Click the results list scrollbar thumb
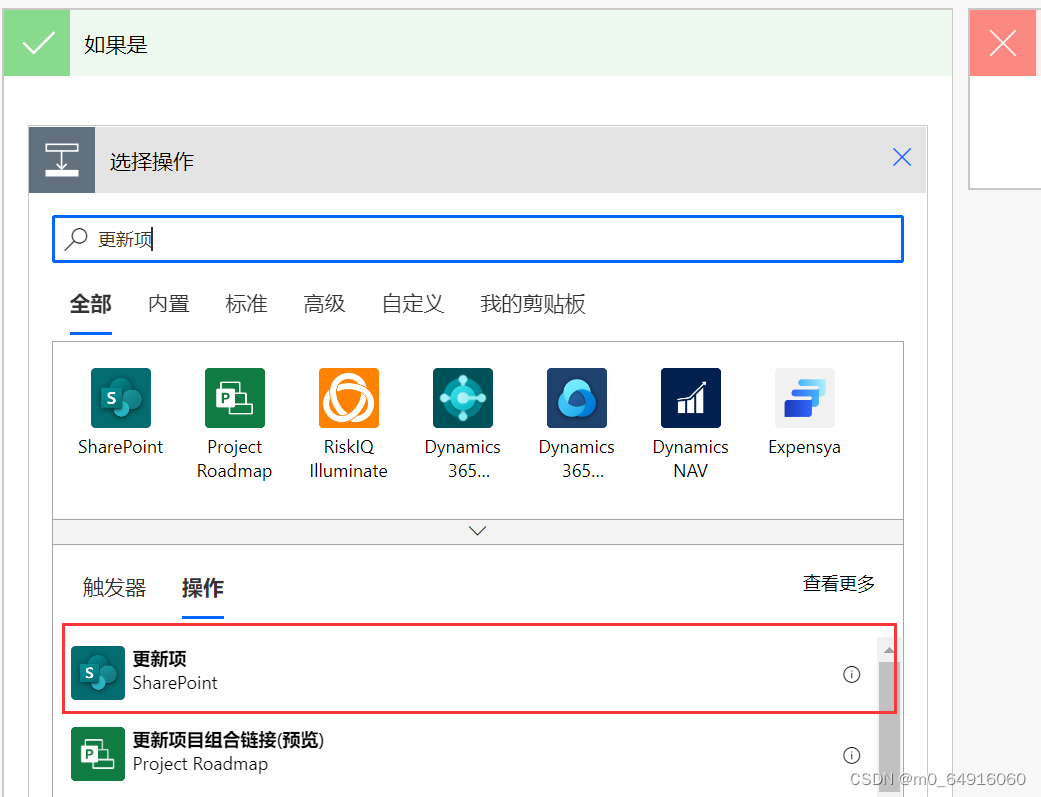Screen dimensions: 1041x797 pos(888,727)
